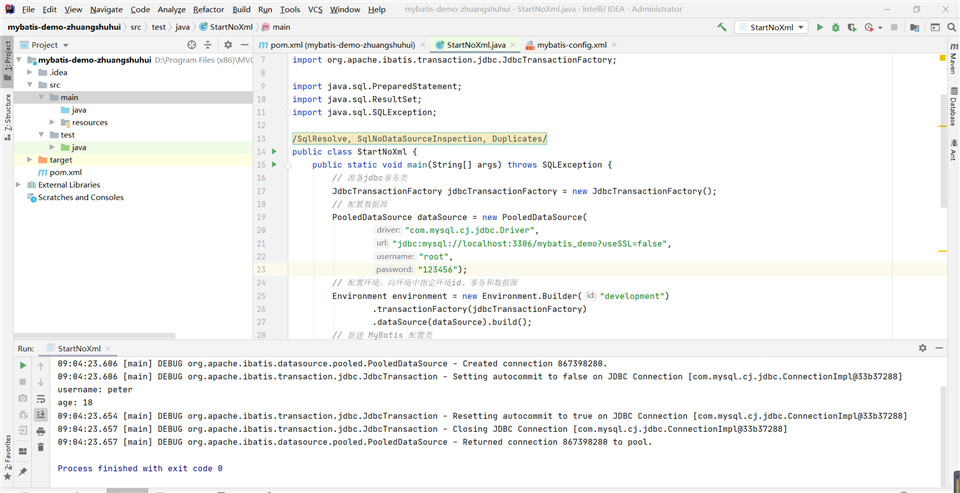Click the Up the Stack Trace arrow

pyautogui.click(x=40, y=366)
